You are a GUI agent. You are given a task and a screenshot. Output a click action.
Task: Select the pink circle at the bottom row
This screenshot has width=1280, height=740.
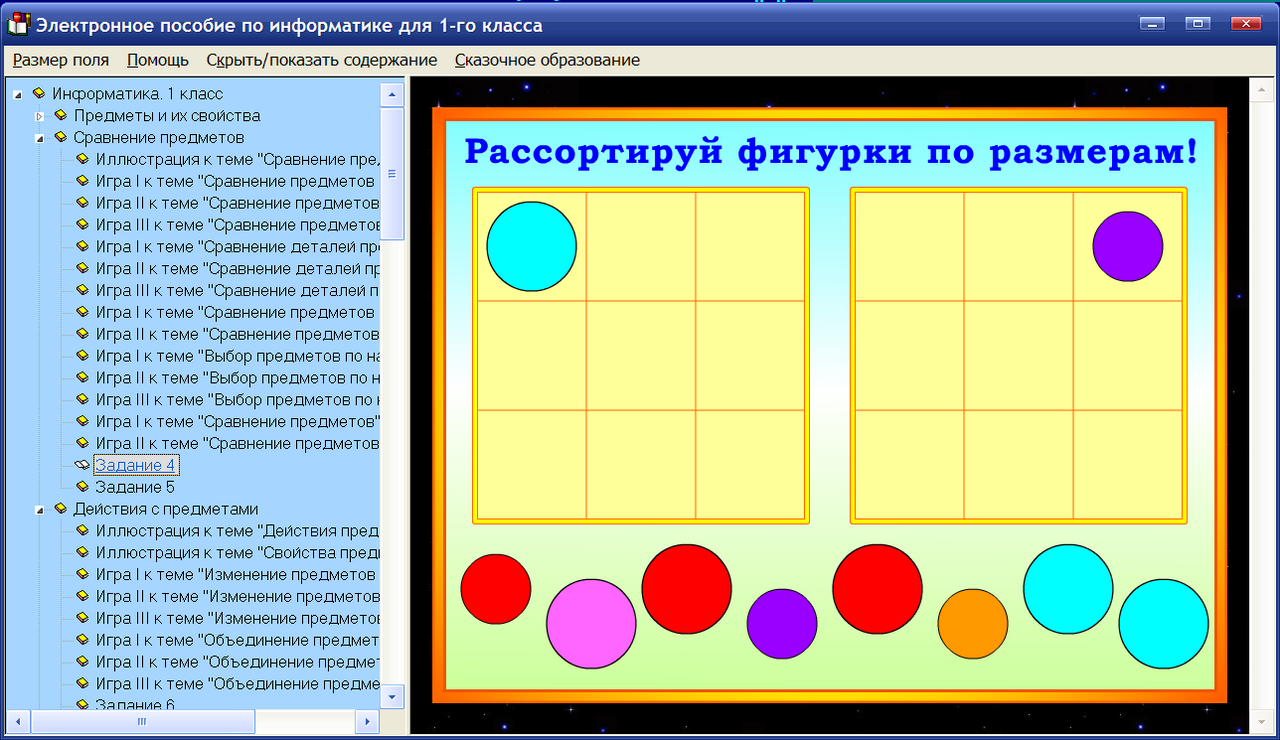pyautogui.click(x=591, y=624)
